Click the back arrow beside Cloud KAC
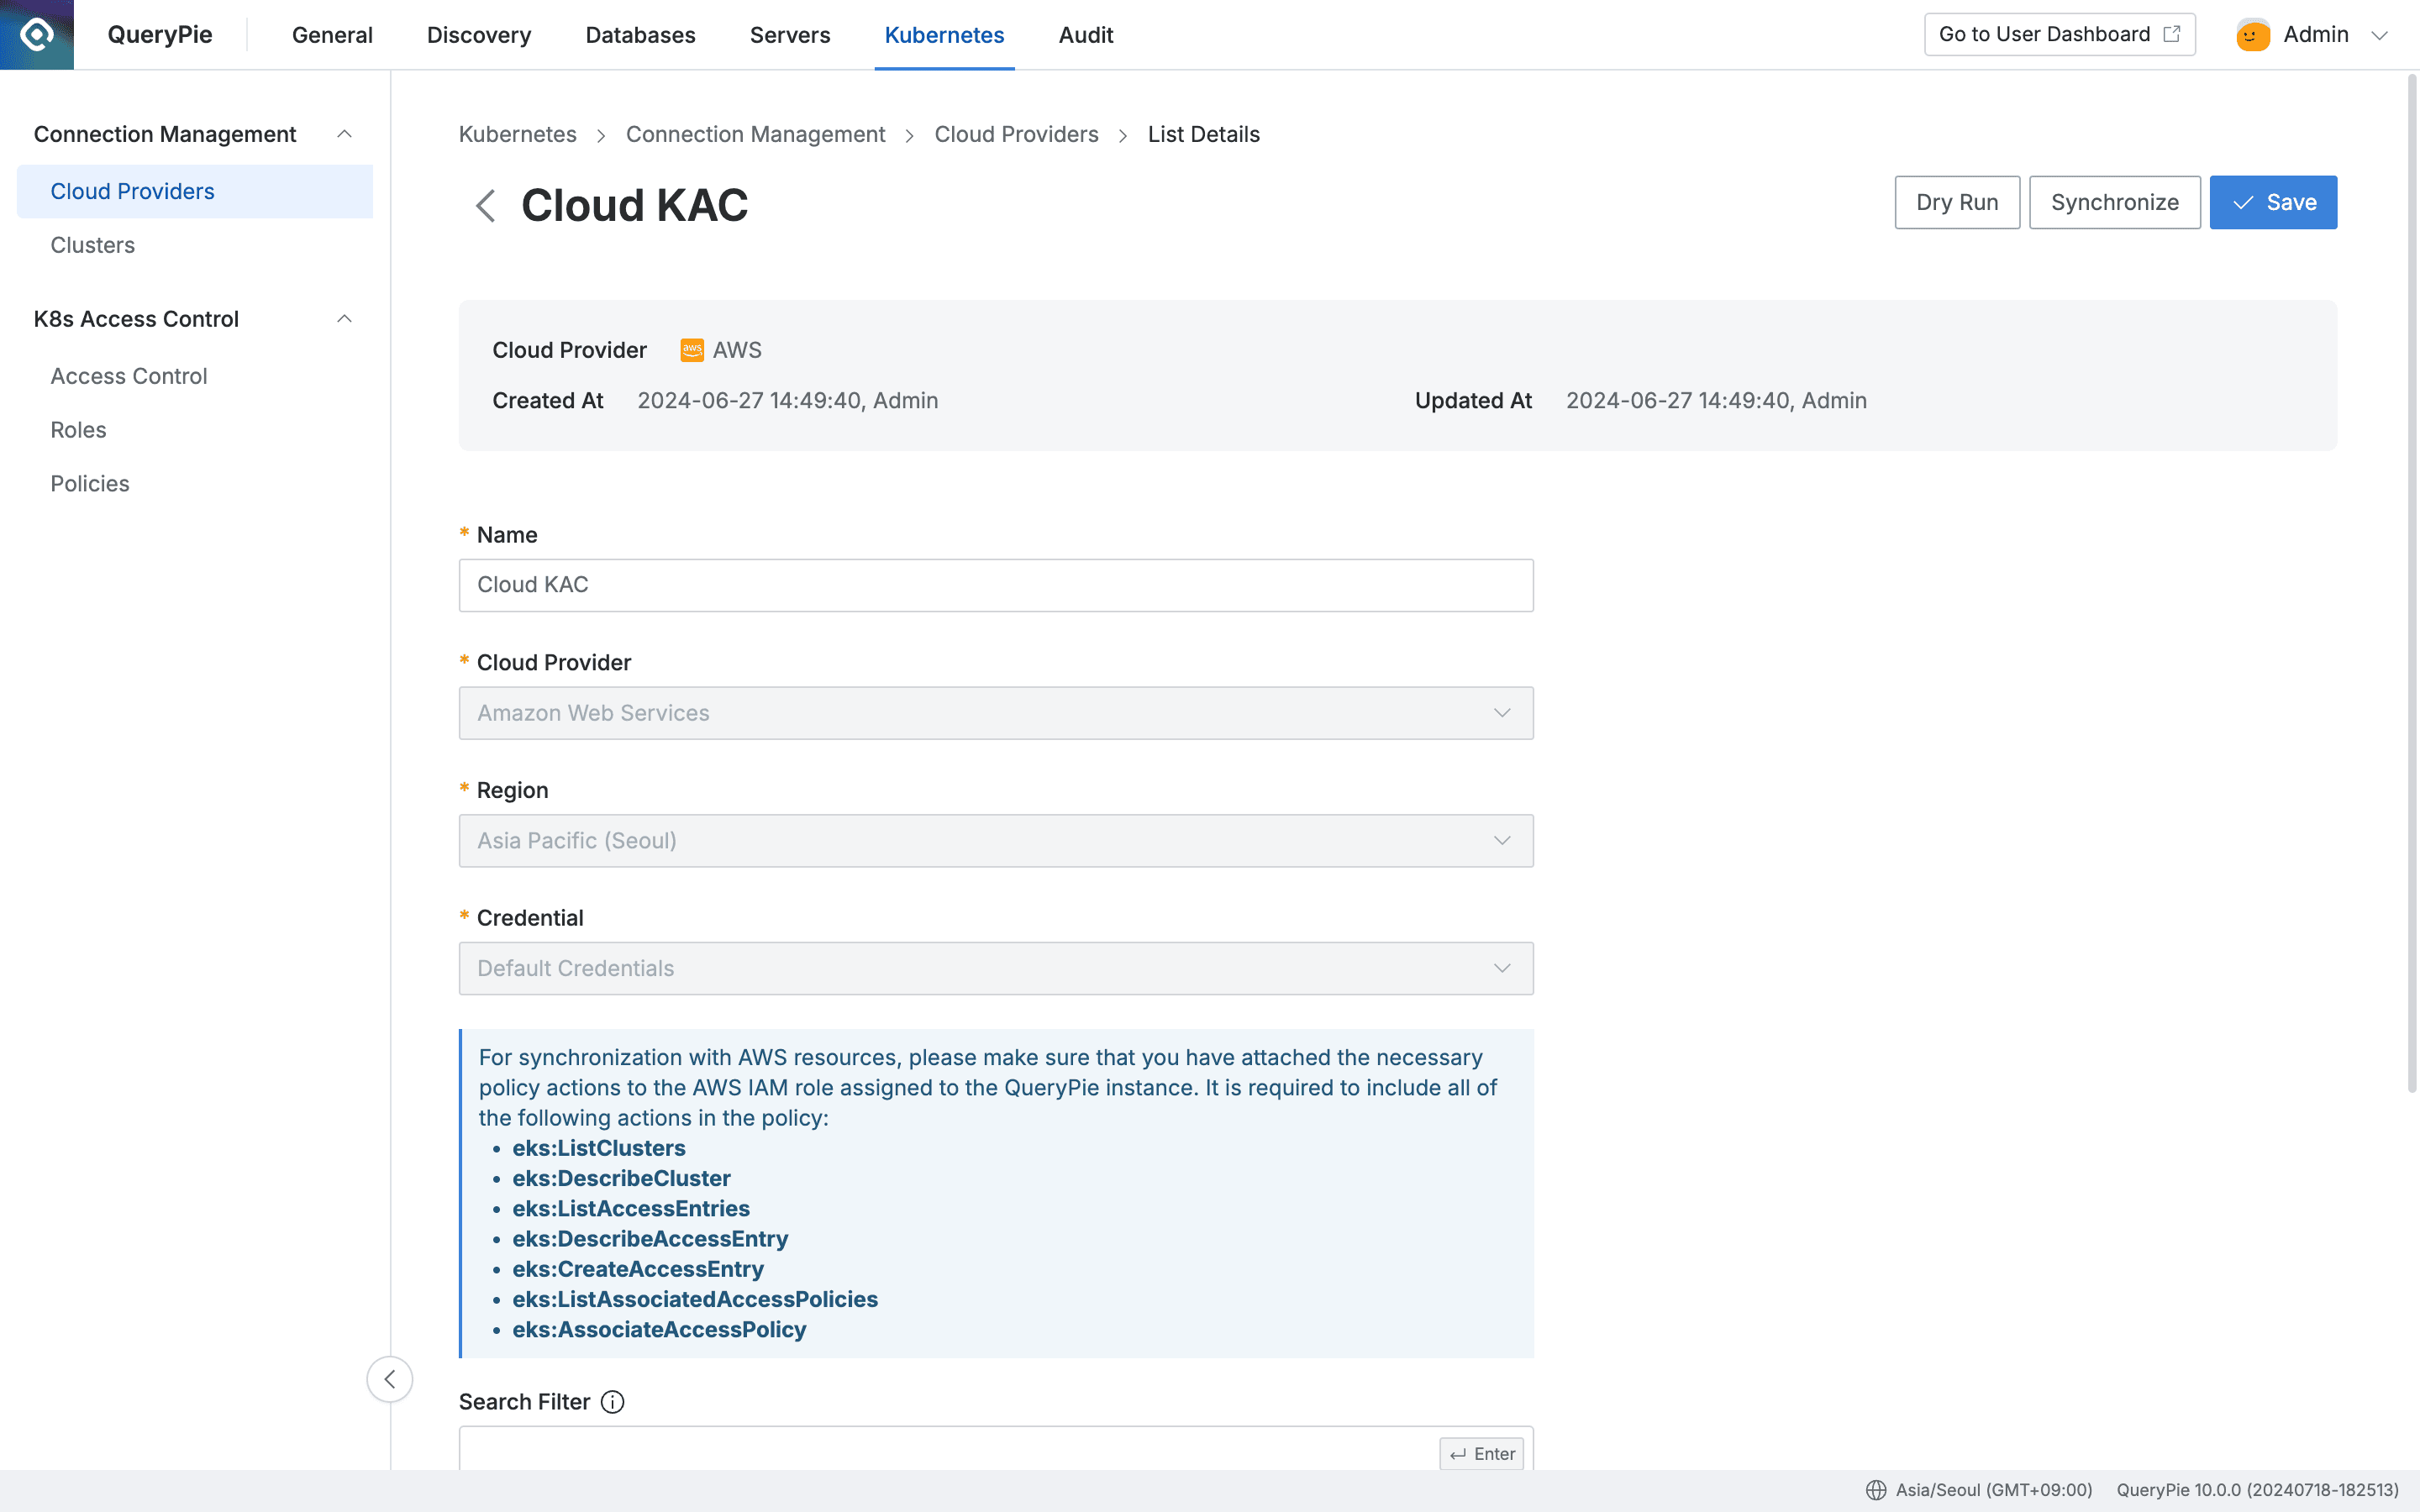This screenshot has width=2420, height=1512. coord(485,205)
